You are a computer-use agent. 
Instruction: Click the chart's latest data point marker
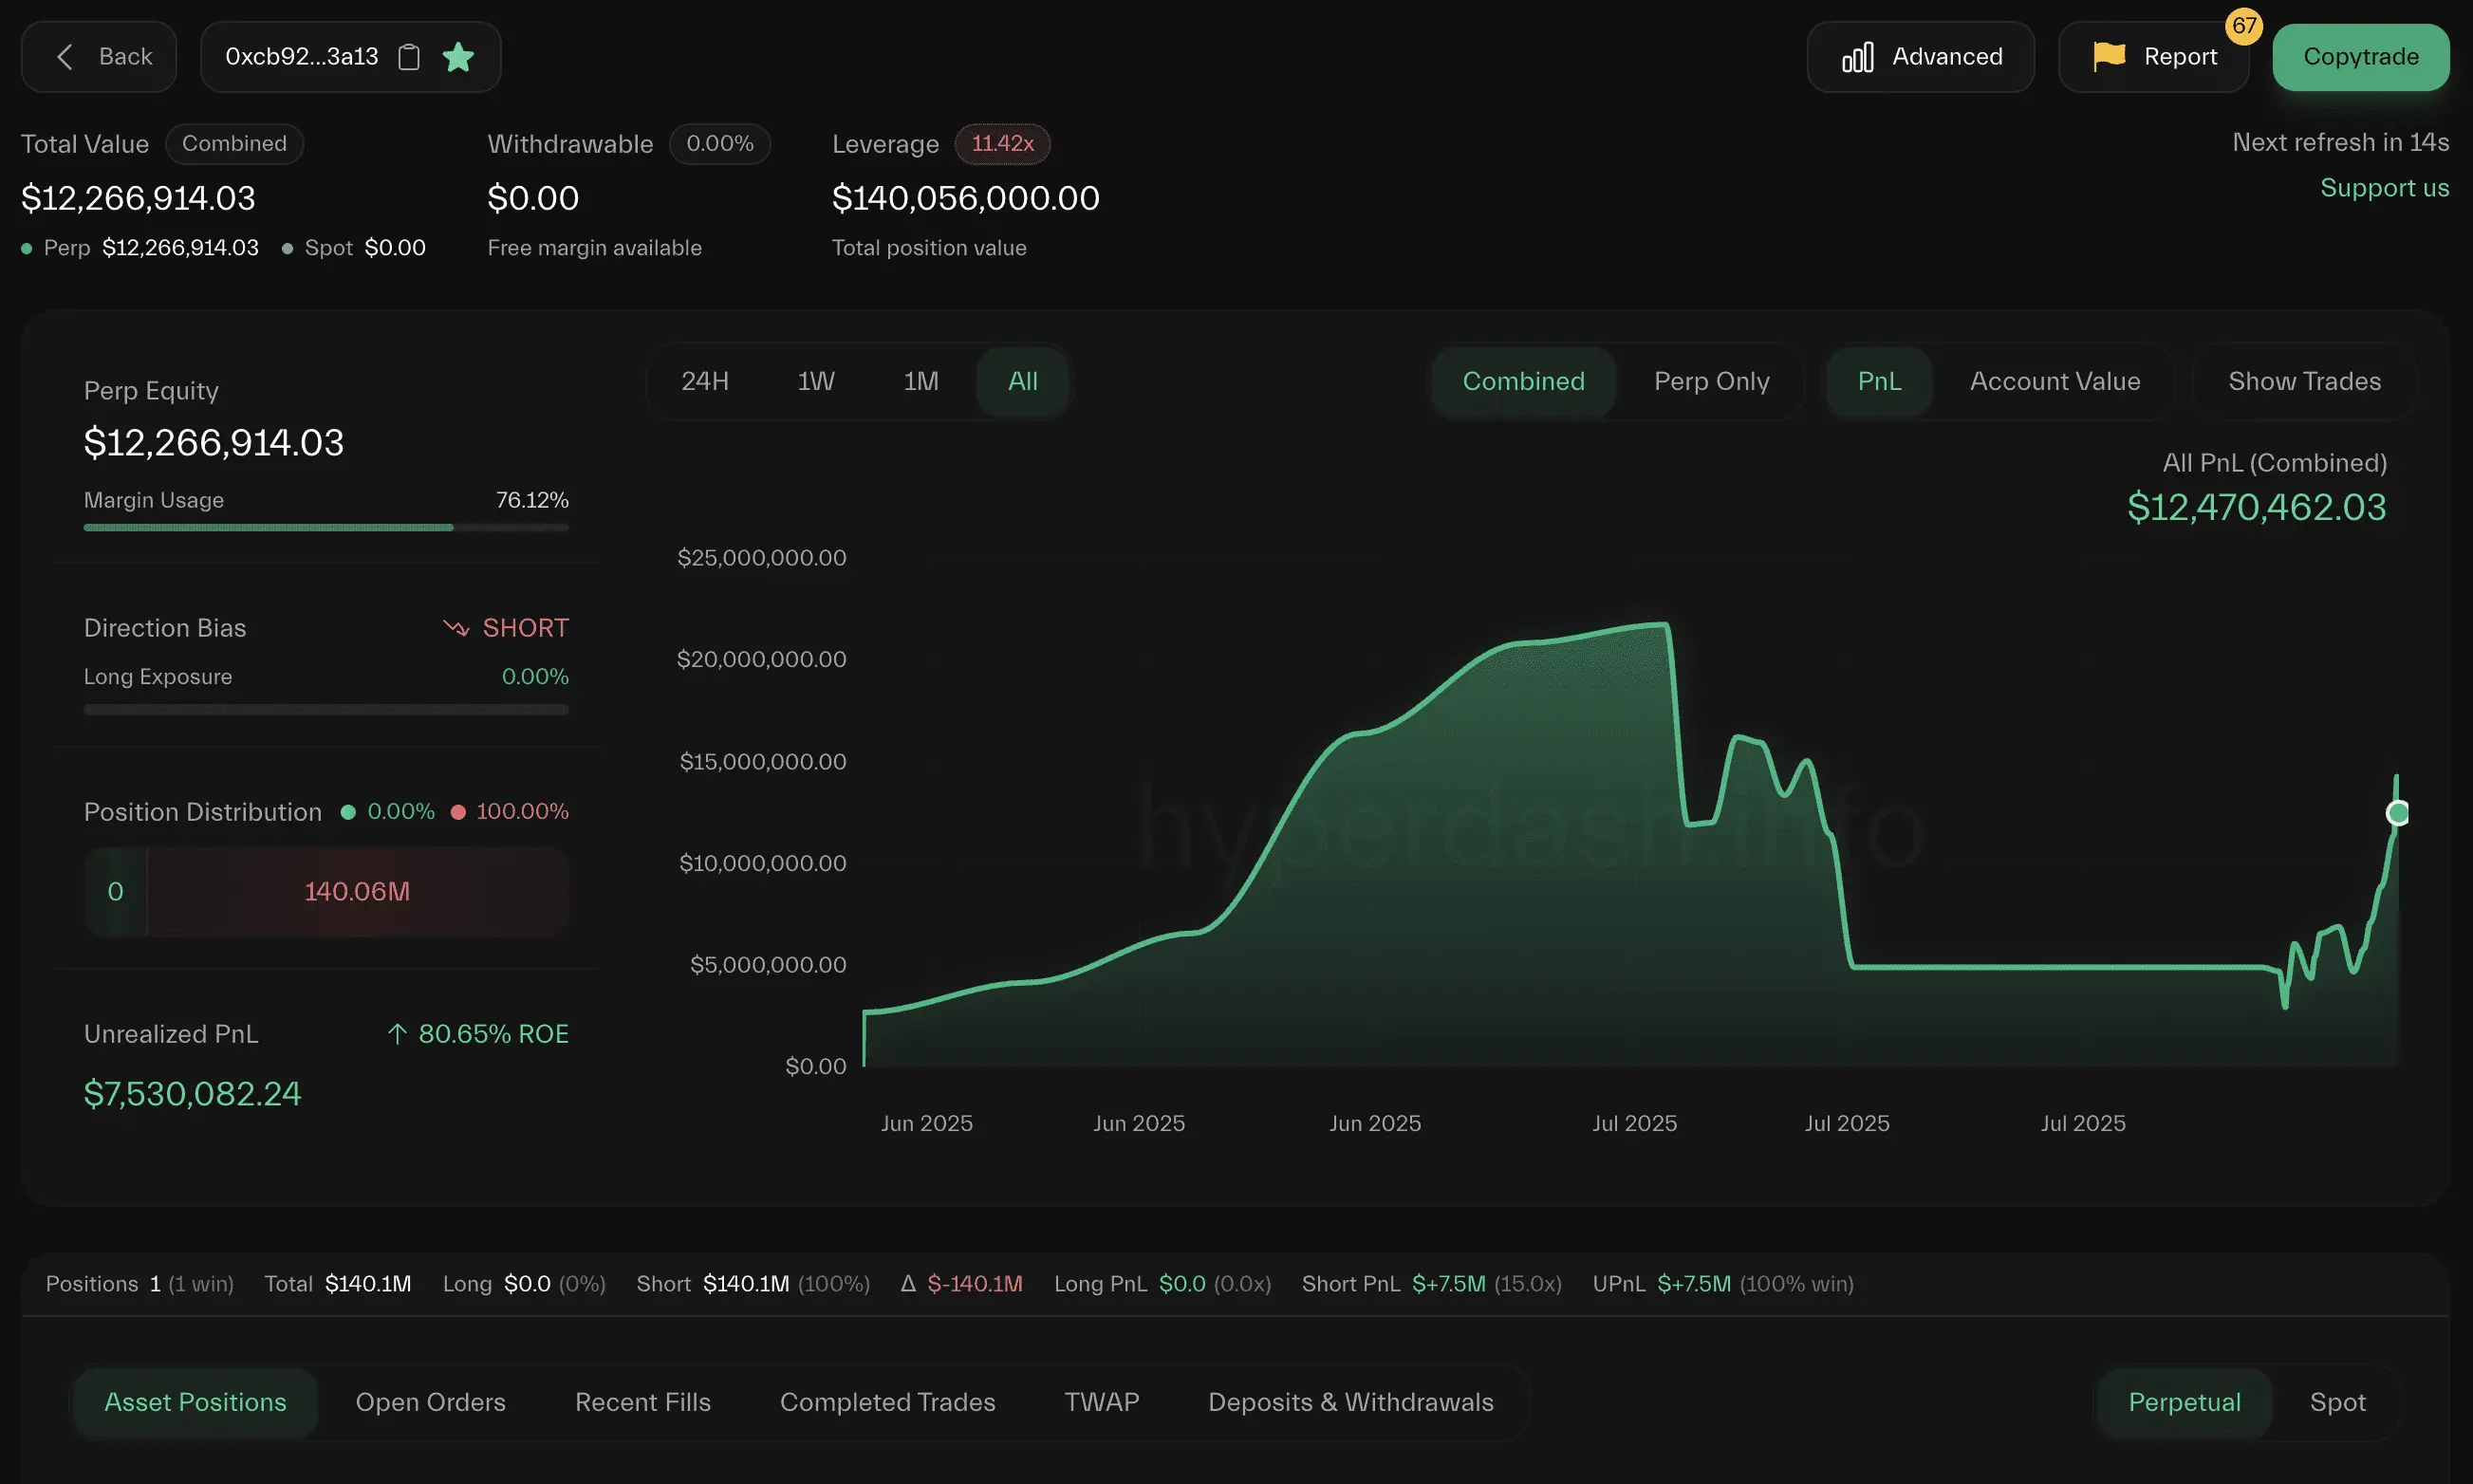coord(2396,813)
